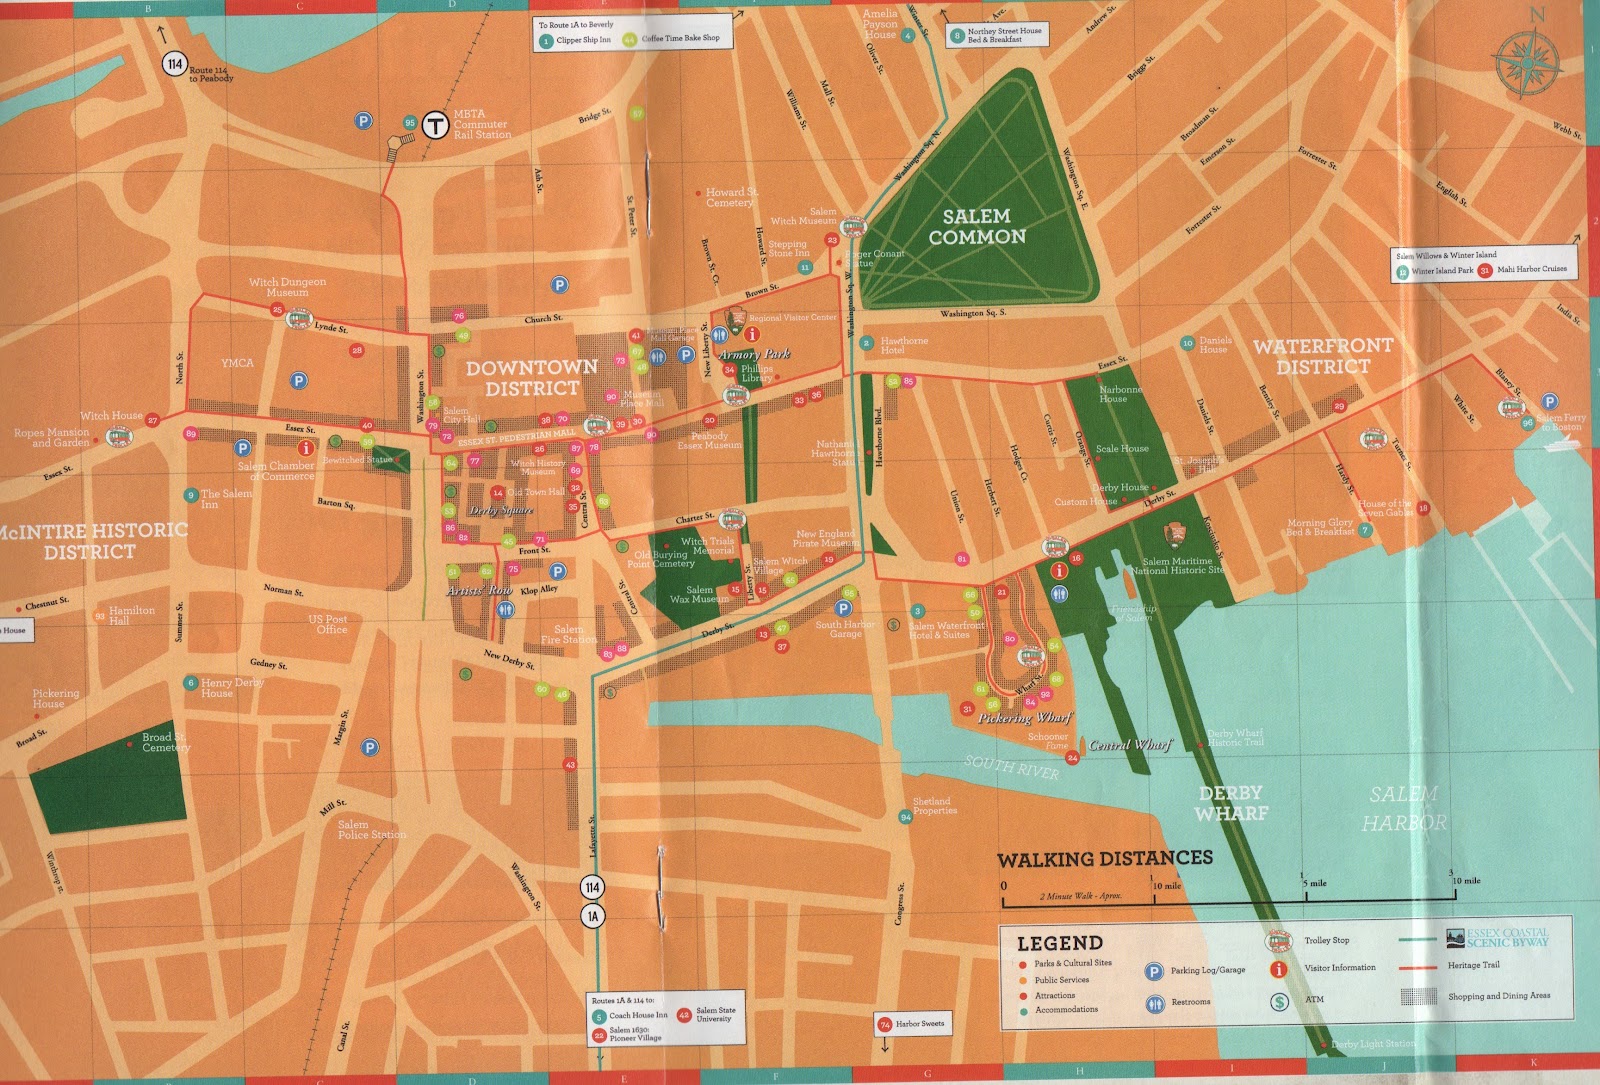Screen dimensions: 1600x1085
Task: Click the "Salem Police Station" label
Action: tap(372, 829)
